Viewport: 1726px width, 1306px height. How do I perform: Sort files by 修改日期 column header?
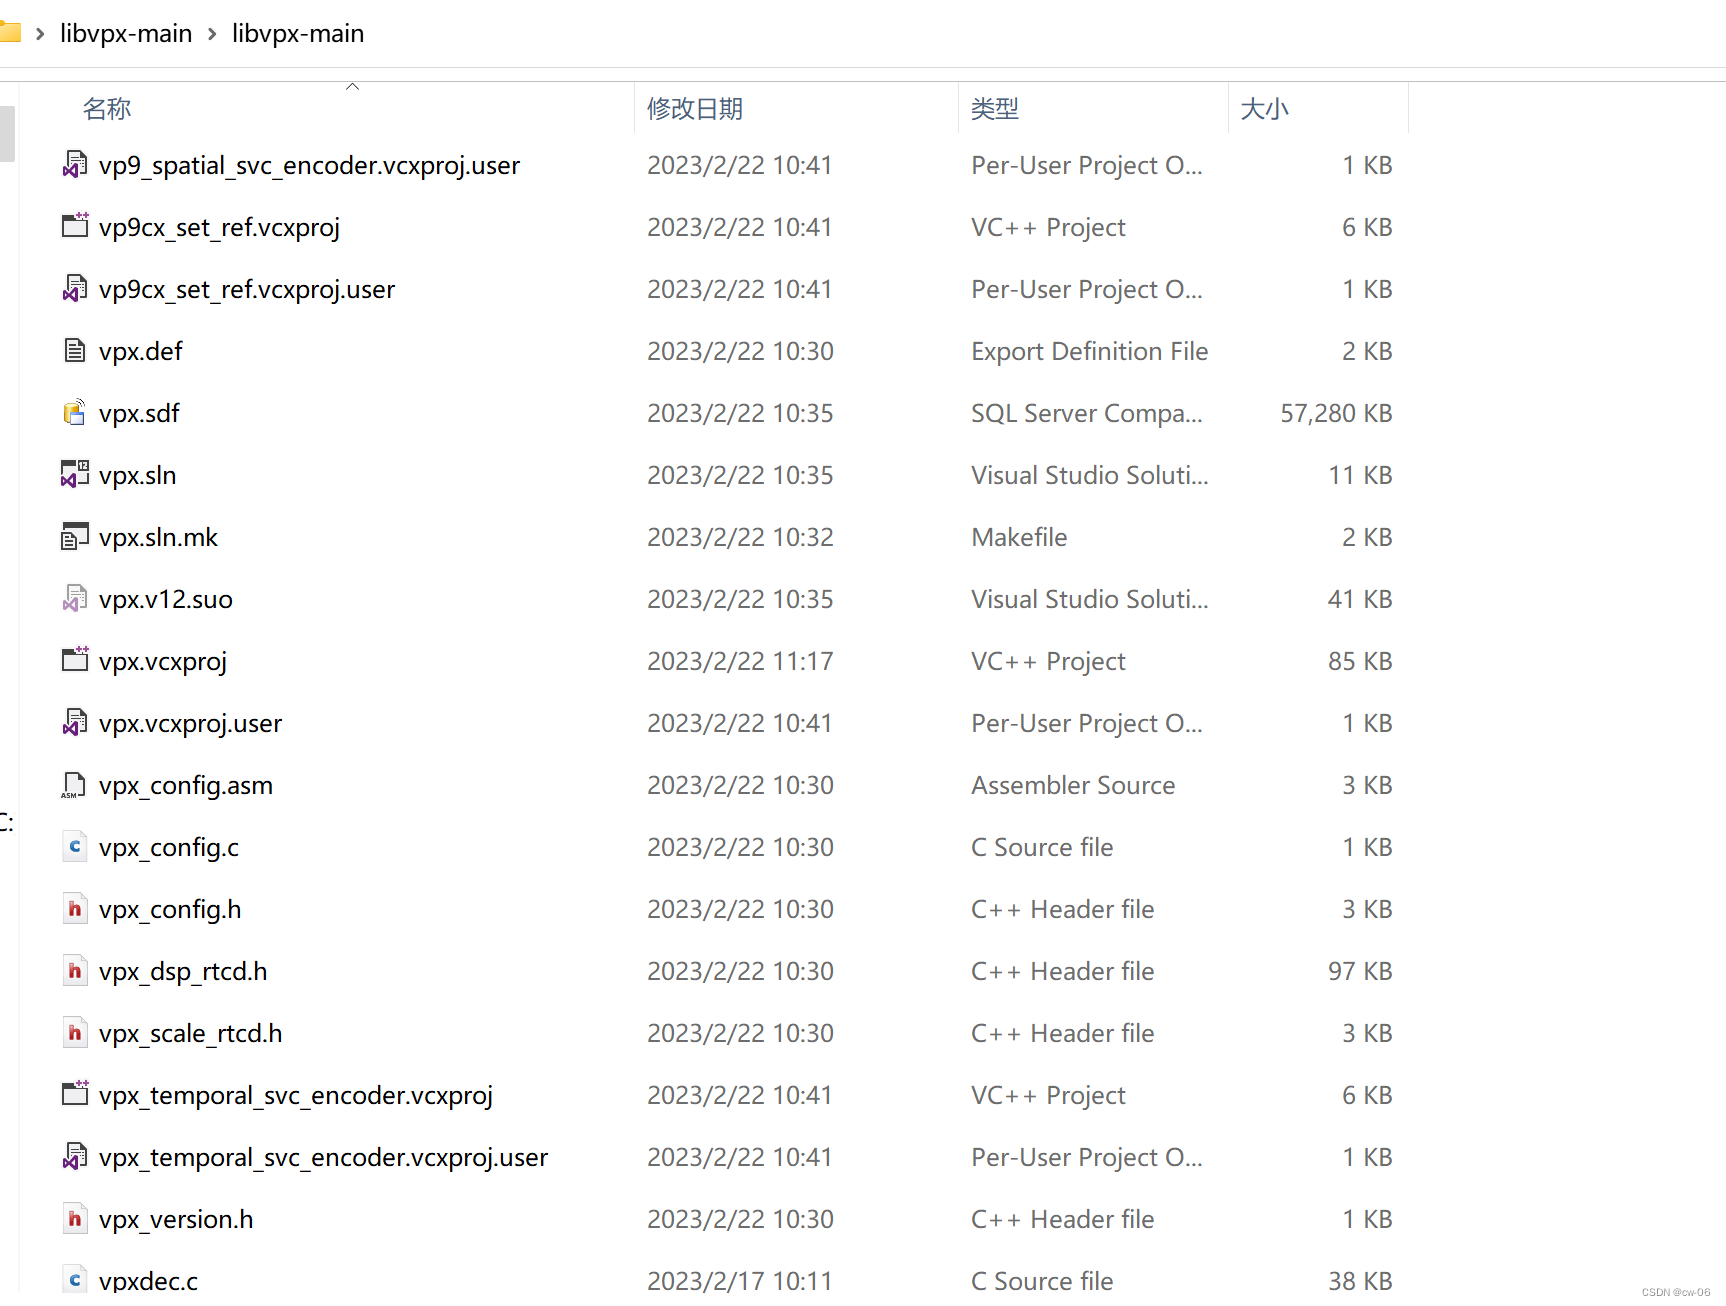tap(694, 108)
